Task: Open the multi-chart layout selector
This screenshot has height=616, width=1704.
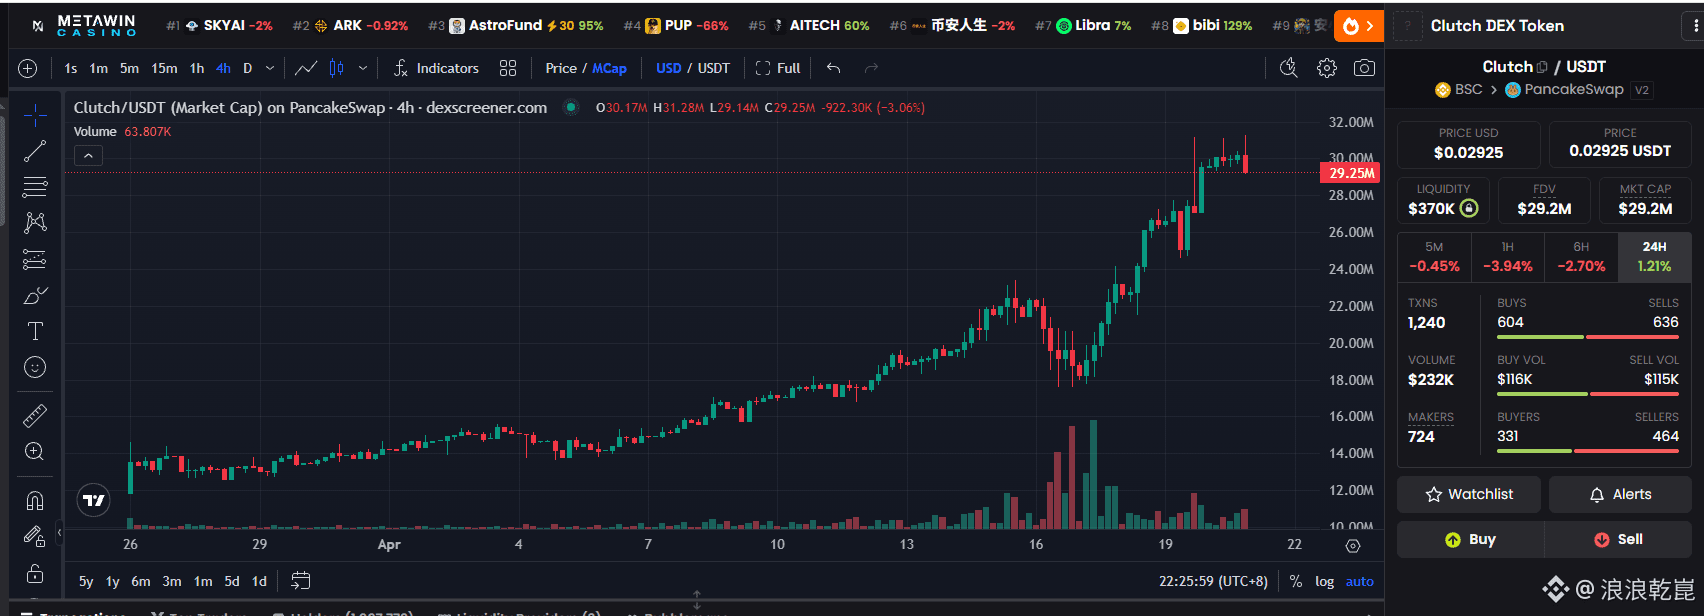Action: coord(508,68)
